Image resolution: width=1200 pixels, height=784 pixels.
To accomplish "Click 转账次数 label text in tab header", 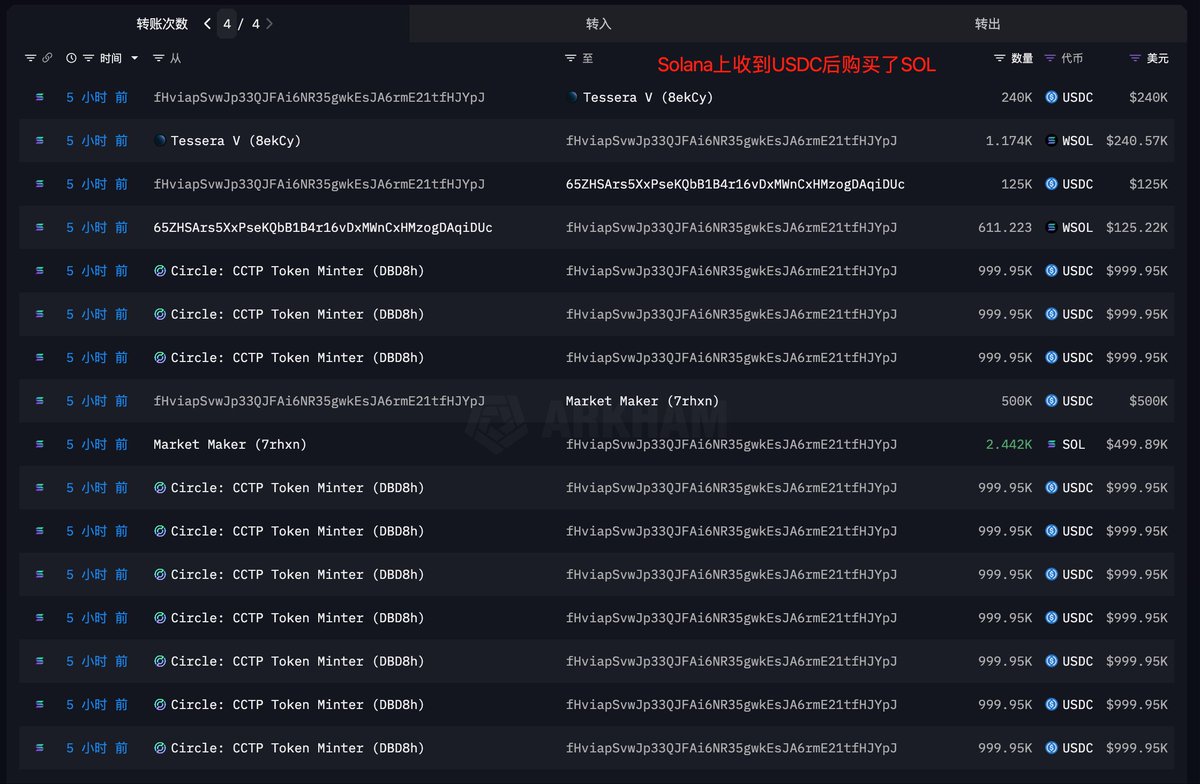I will (x=162, y=23).
